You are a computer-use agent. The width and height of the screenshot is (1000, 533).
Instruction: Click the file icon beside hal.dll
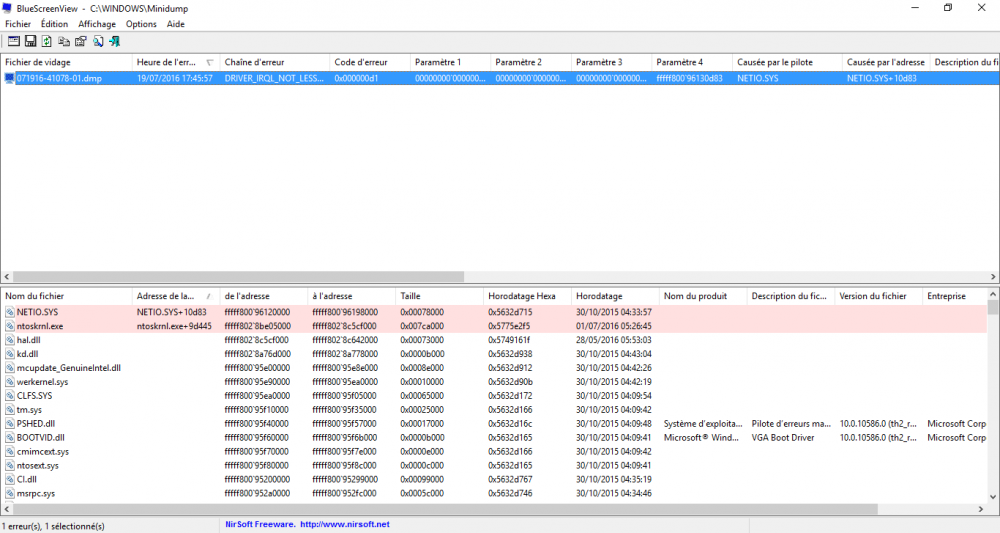point(10,340)
